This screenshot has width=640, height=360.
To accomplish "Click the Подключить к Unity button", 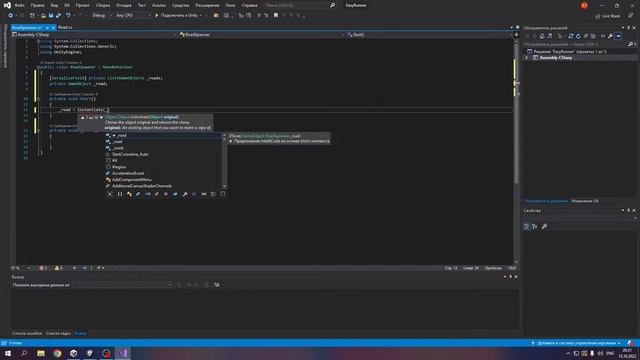I will (178, 16).
